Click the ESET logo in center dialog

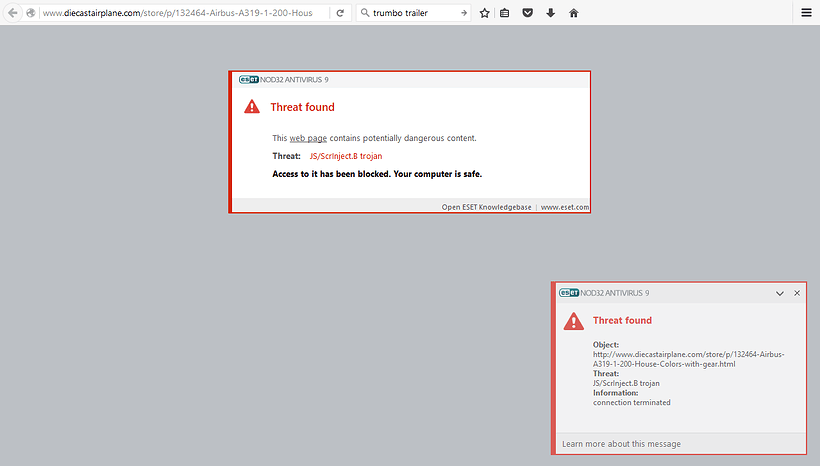(249, 79)
